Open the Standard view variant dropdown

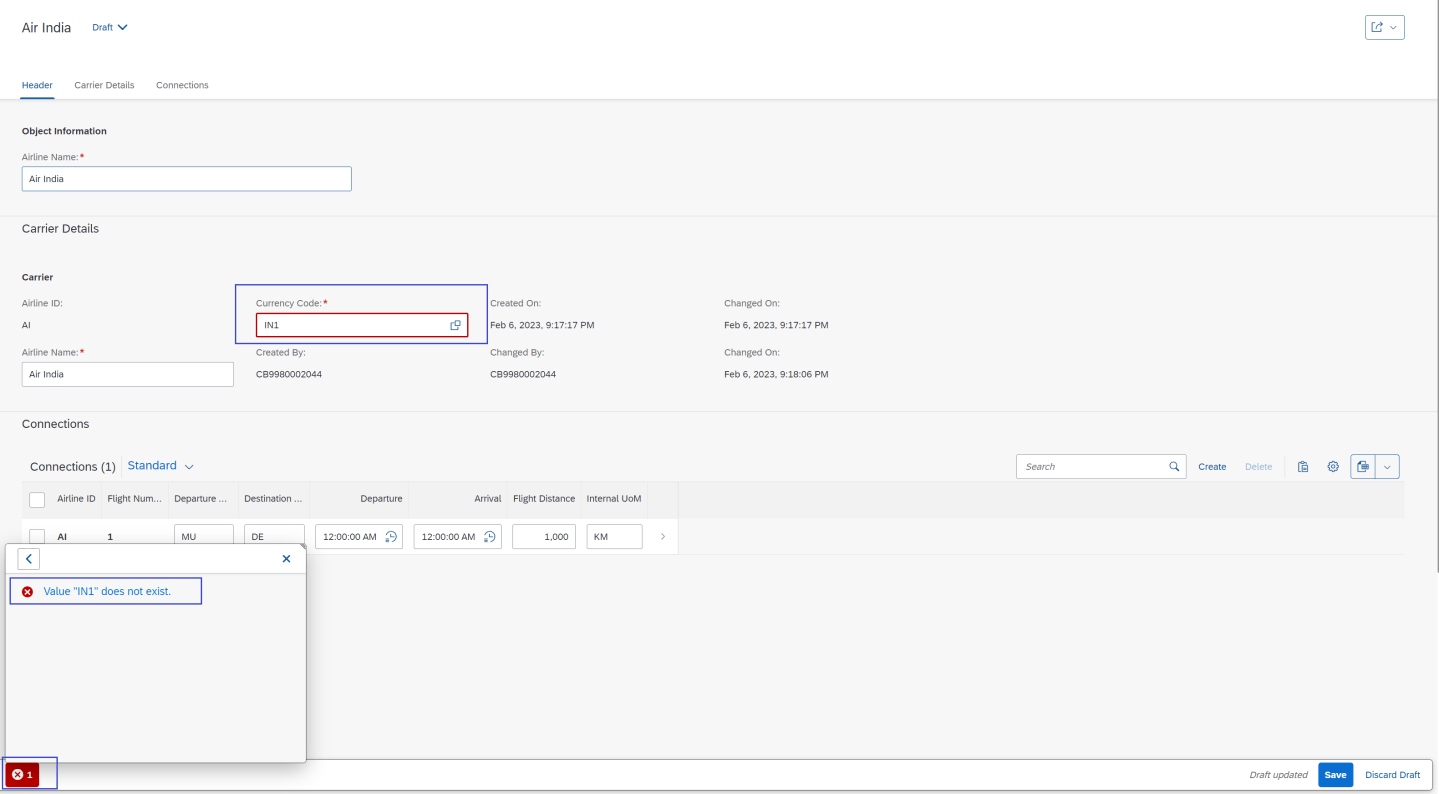(160, 466)
